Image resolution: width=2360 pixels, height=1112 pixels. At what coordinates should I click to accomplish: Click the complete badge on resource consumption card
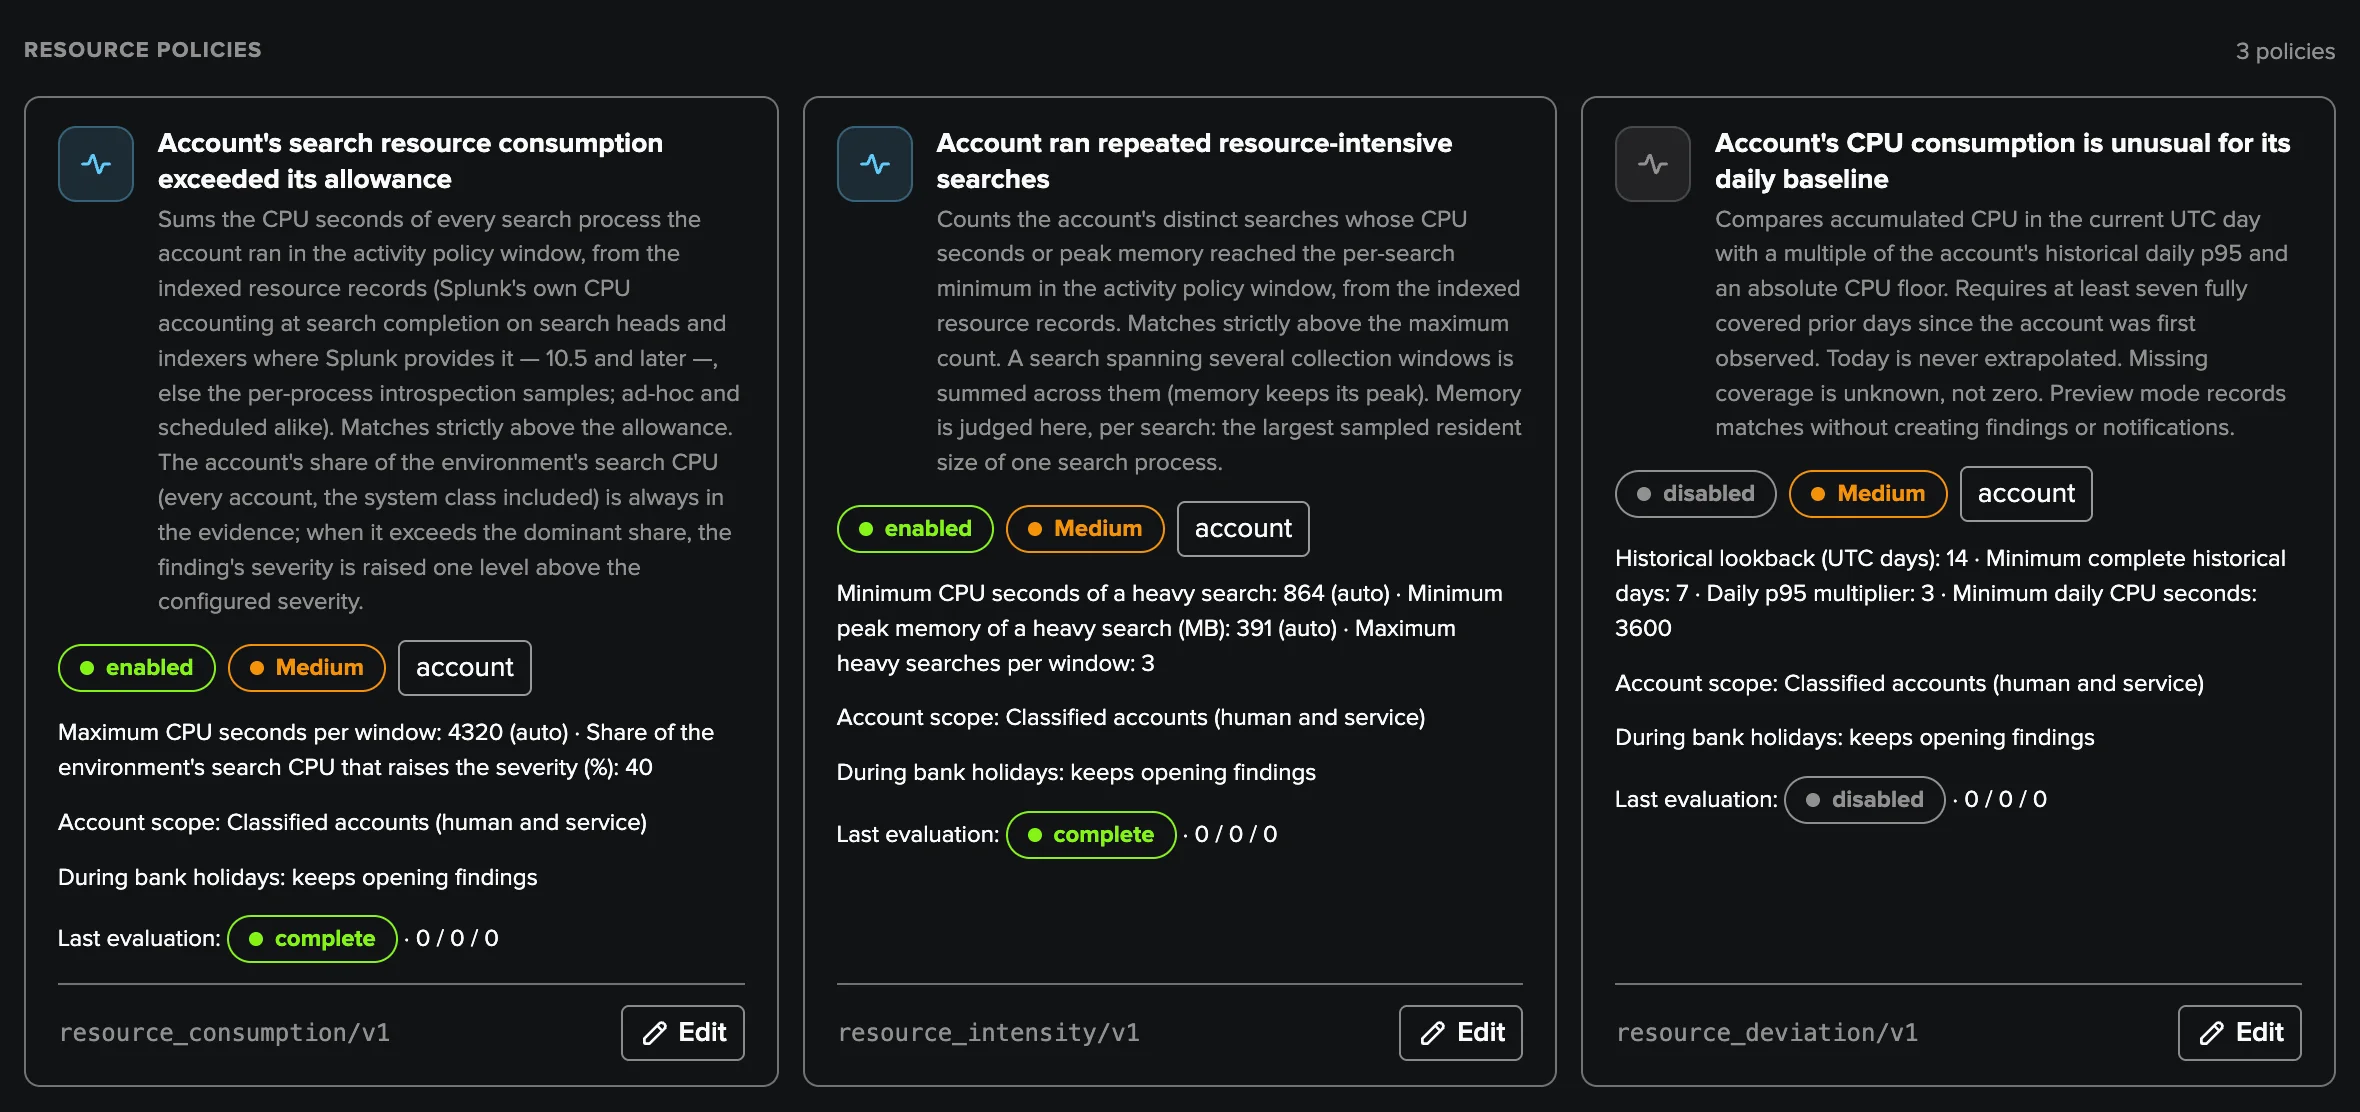point(312,939)
